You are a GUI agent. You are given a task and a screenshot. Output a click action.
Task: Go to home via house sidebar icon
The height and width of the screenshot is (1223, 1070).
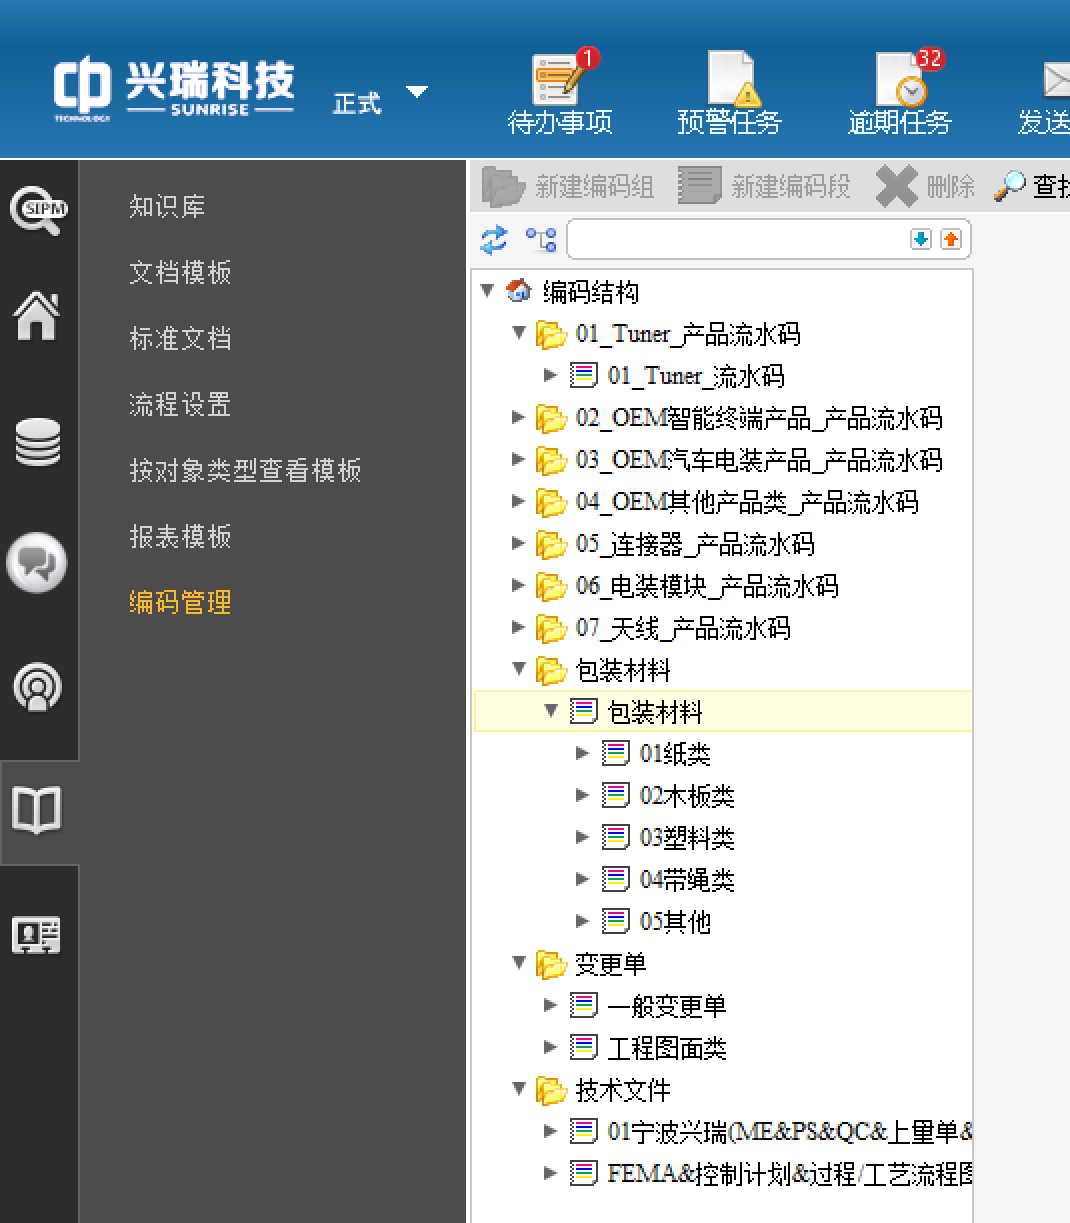[x=37, y=317]
